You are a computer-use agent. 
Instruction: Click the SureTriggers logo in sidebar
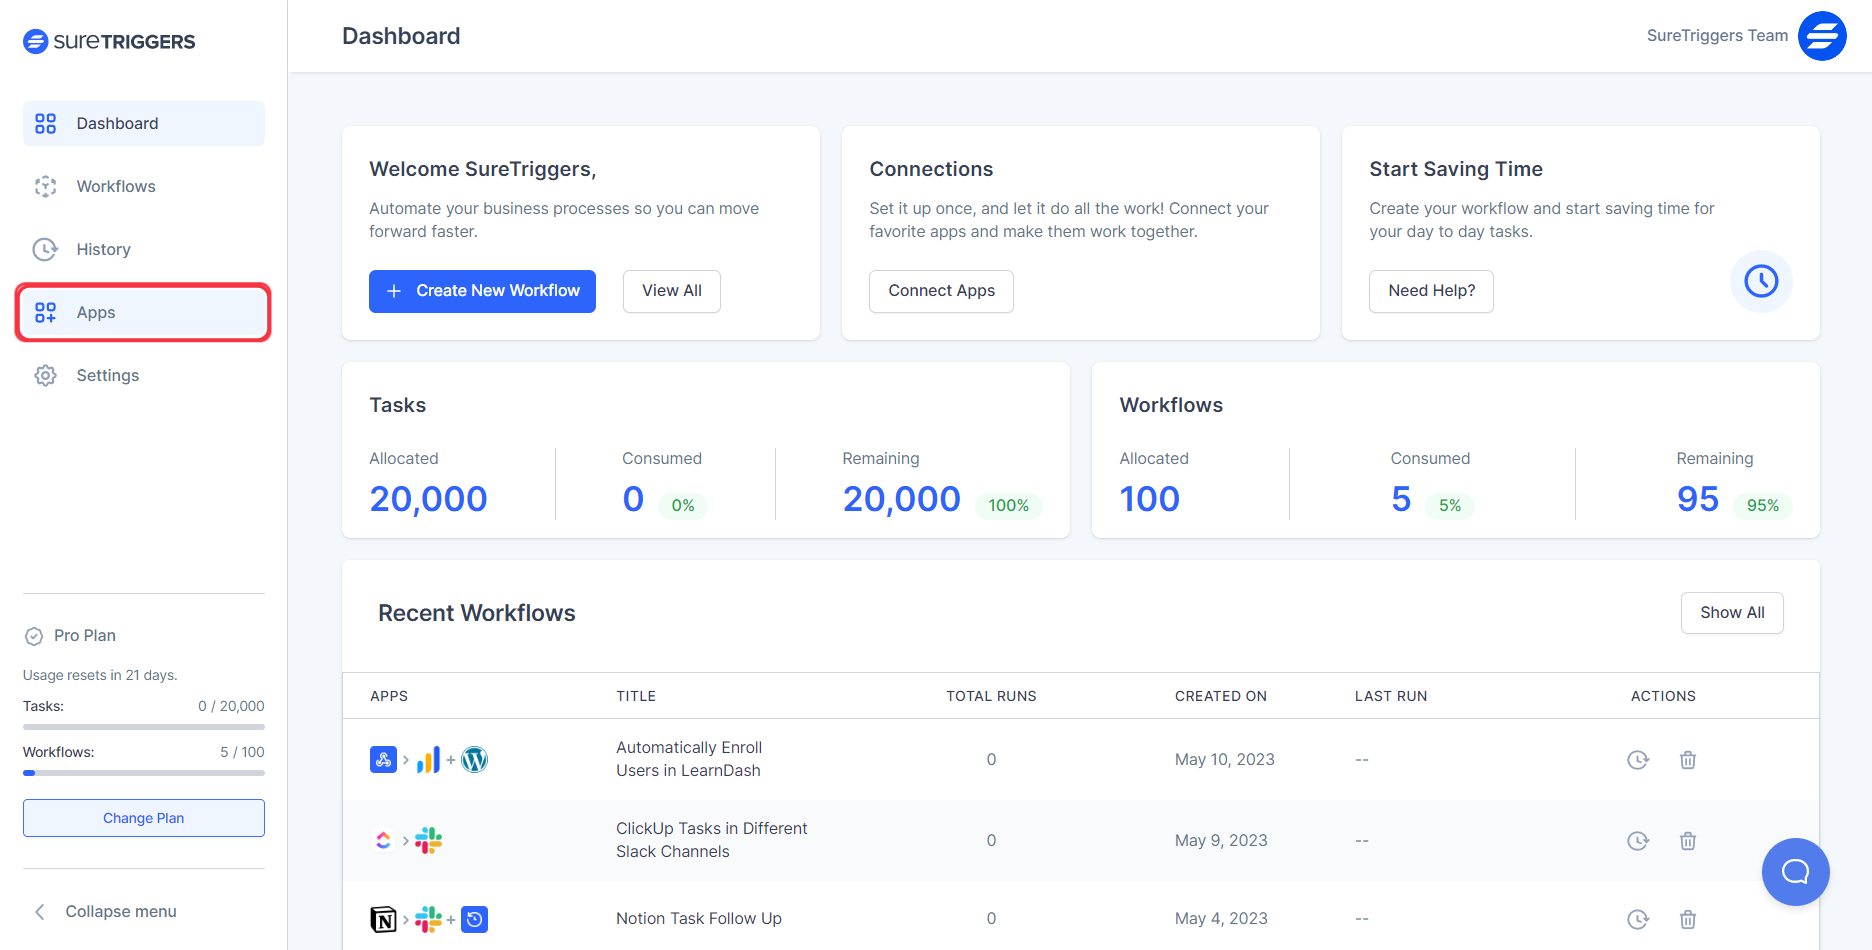109,41
